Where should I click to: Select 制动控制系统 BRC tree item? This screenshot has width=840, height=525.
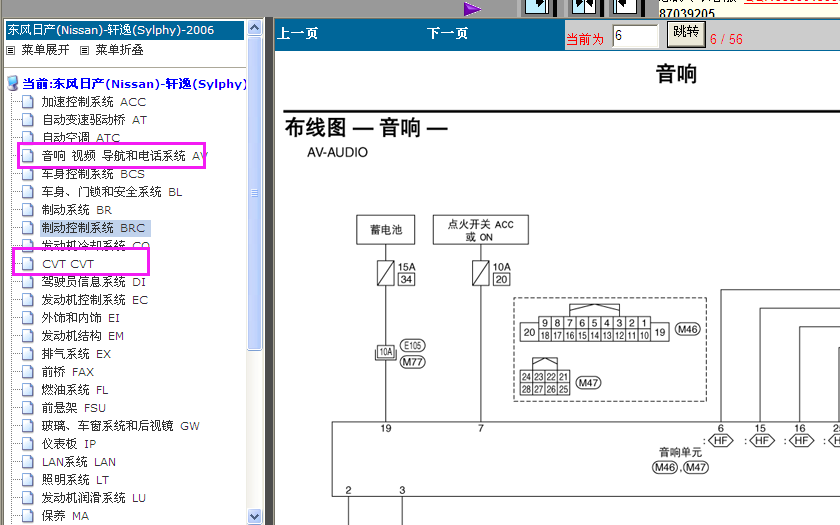[94, 228]
